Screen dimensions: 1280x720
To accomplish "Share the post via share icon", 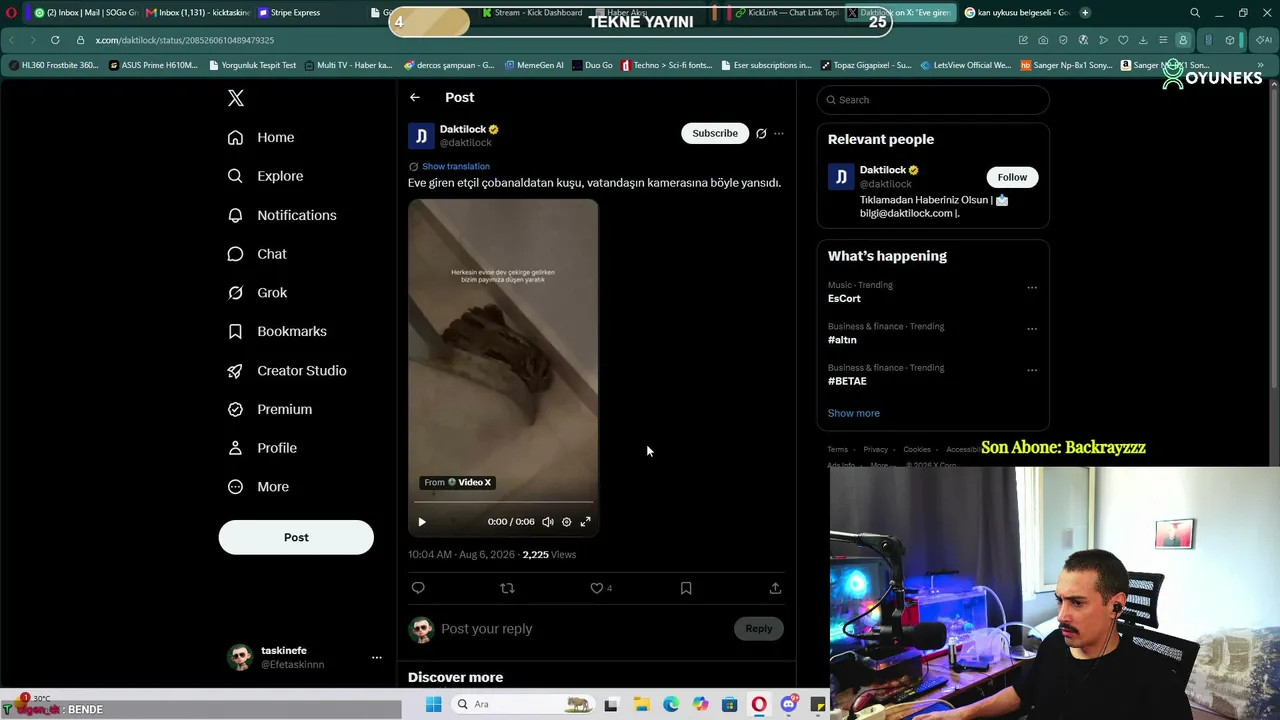I will (775, 588).
